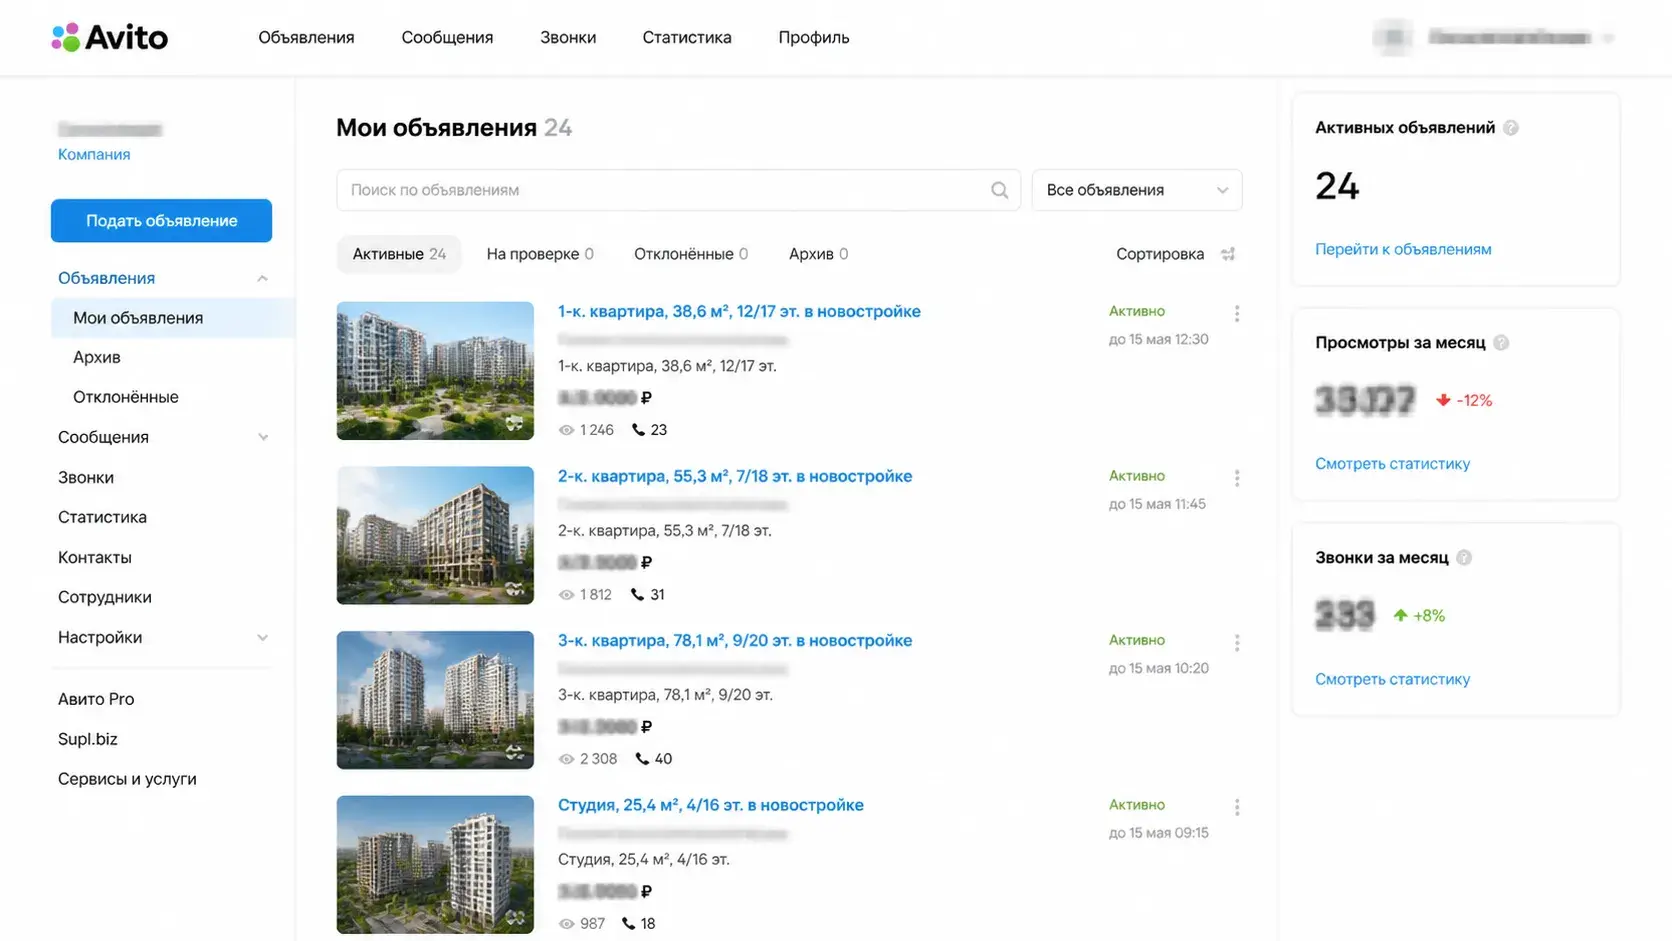Click the Avito logo

(x=109, y=37)
